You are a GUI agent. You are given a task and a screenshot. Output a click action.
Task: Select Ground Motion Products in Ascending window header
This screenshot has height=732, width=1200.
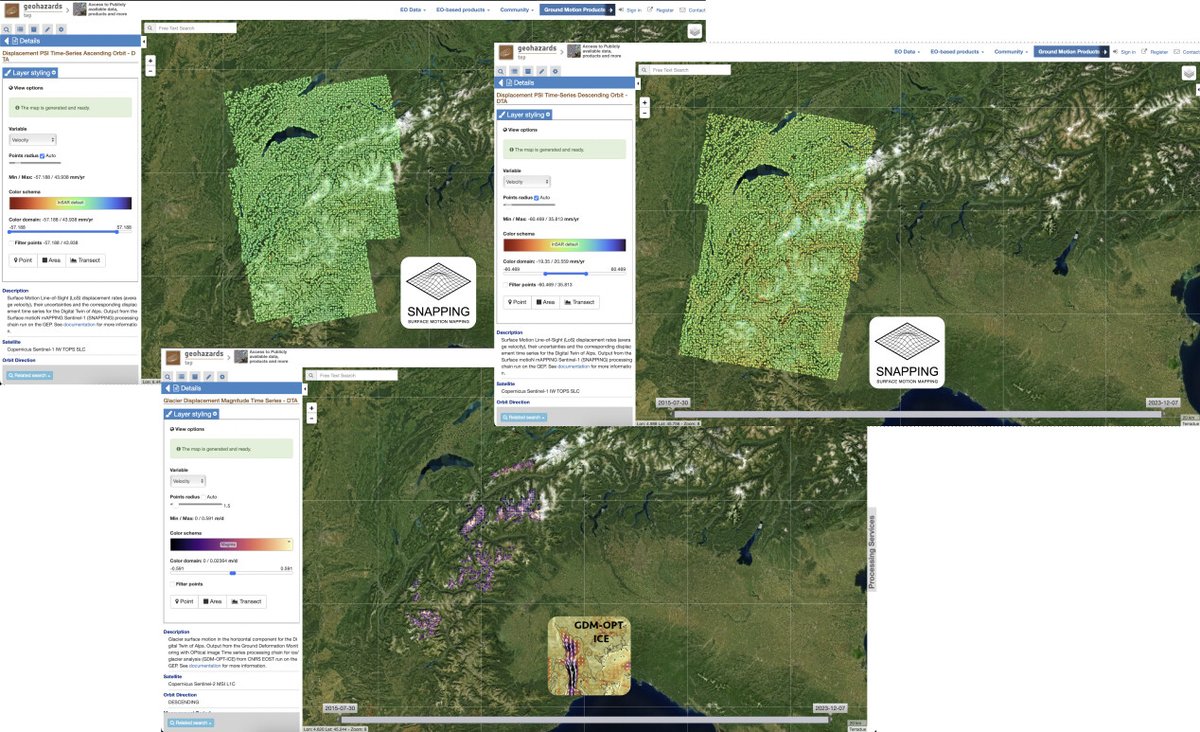tap(575, 9)
